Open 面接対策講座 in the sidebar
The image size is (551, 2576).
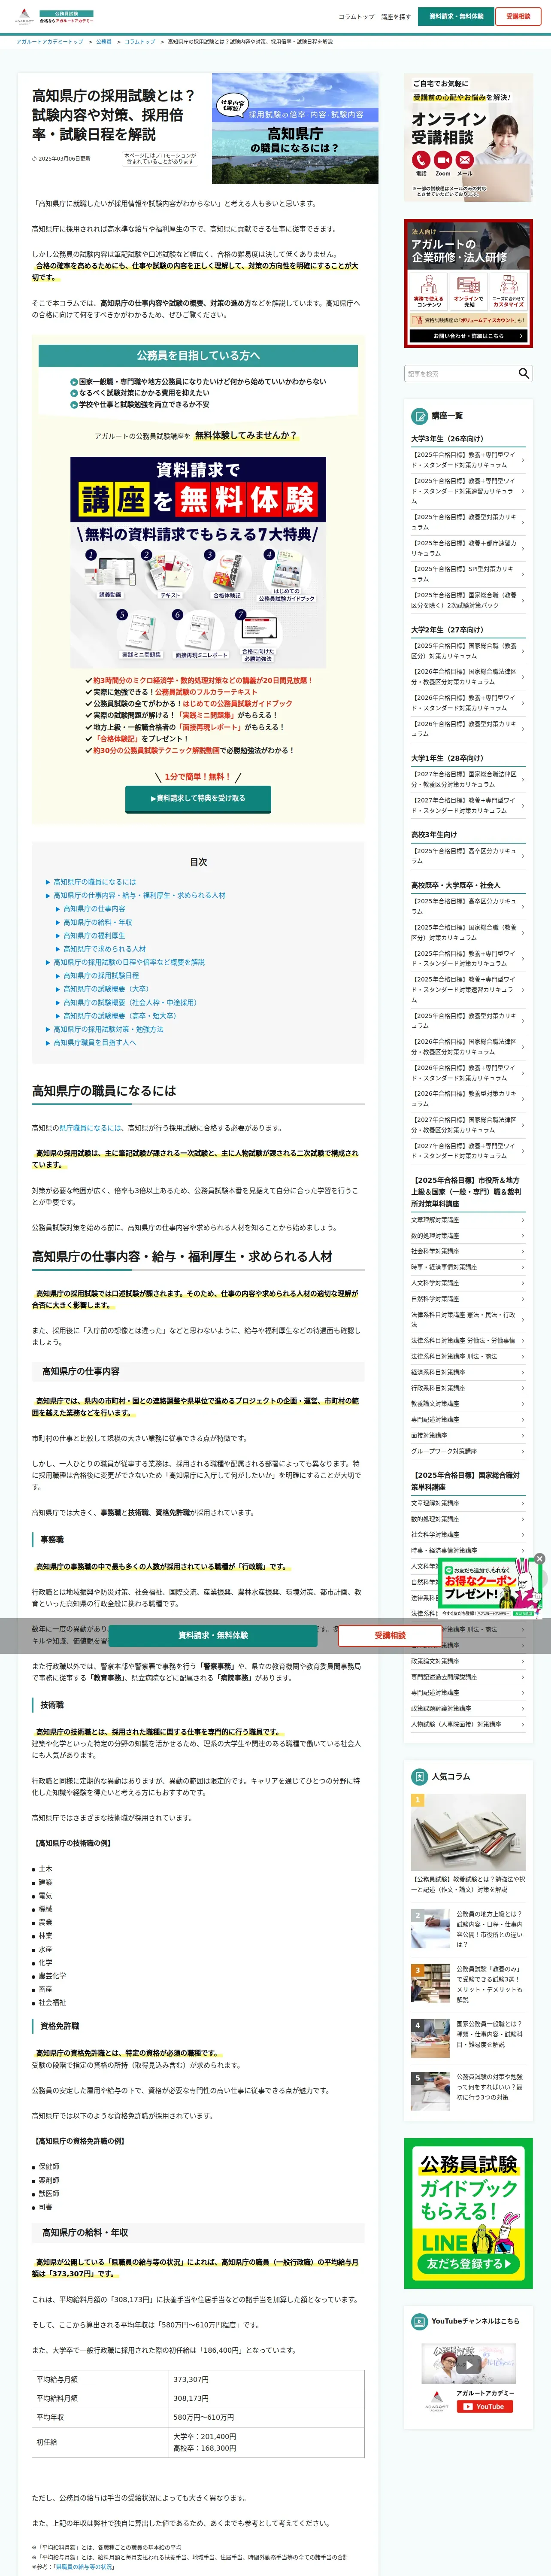tap(468, 1435)
